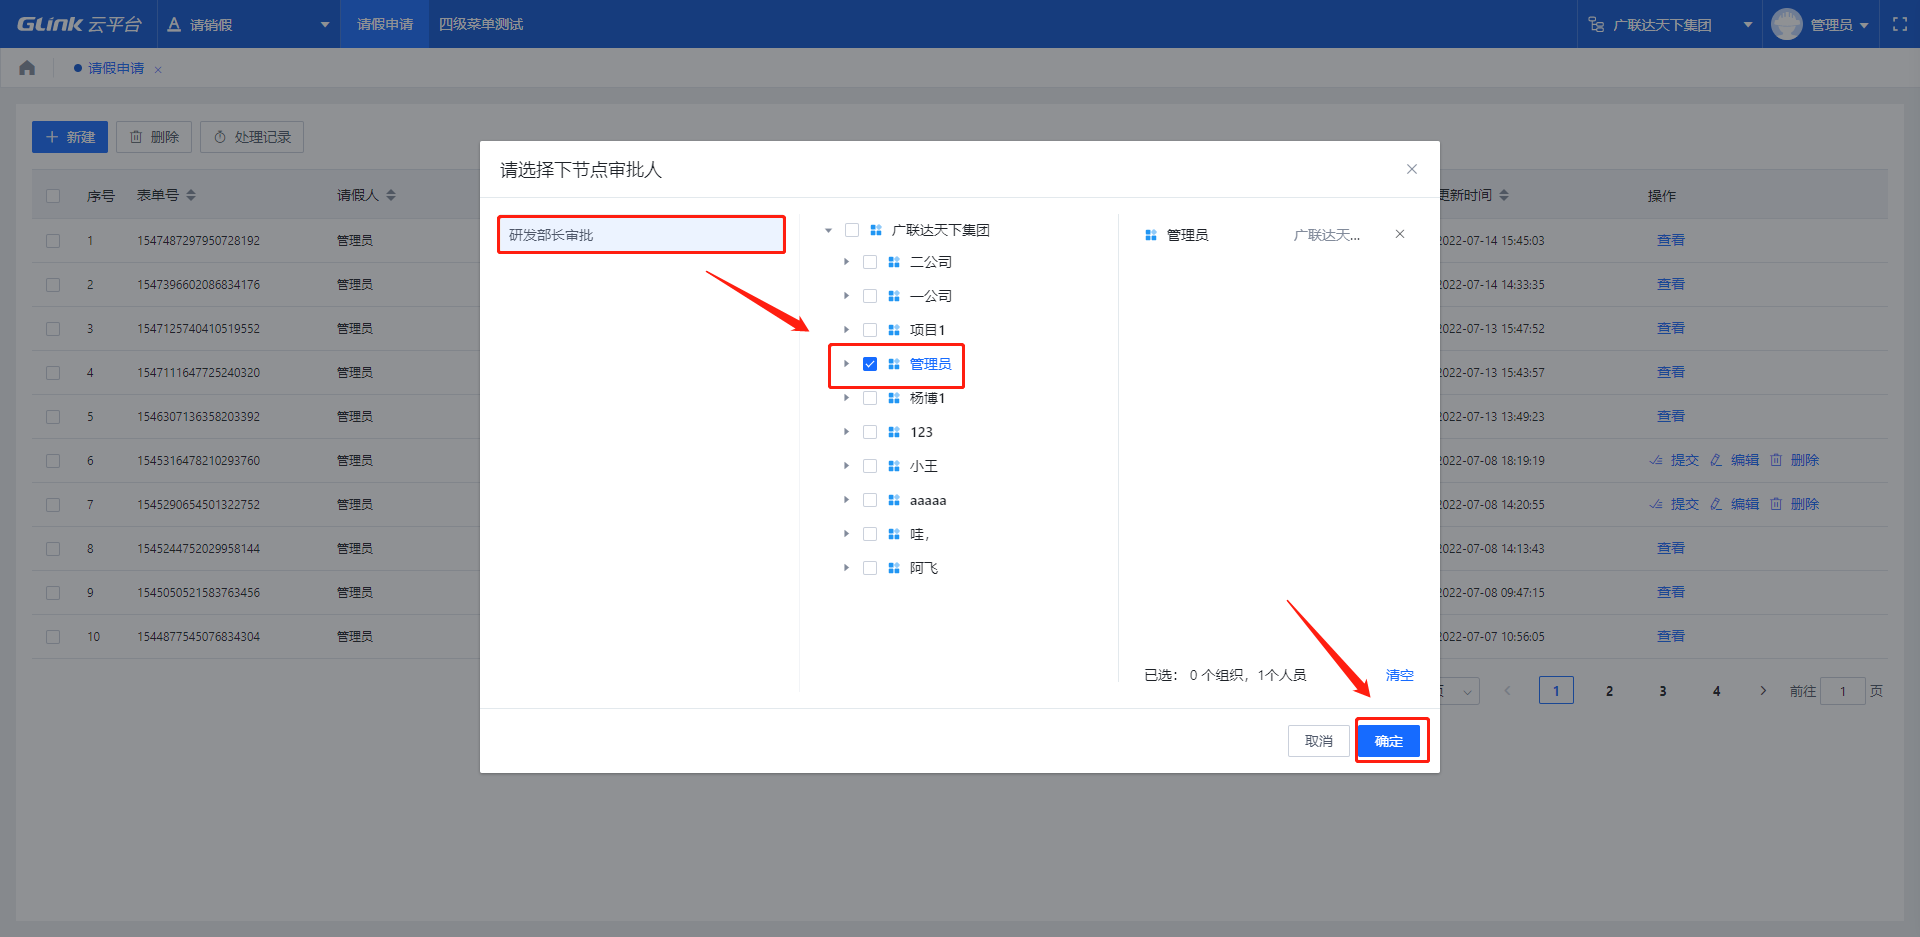Select all rows with the table header checkbox

[53, 196]
